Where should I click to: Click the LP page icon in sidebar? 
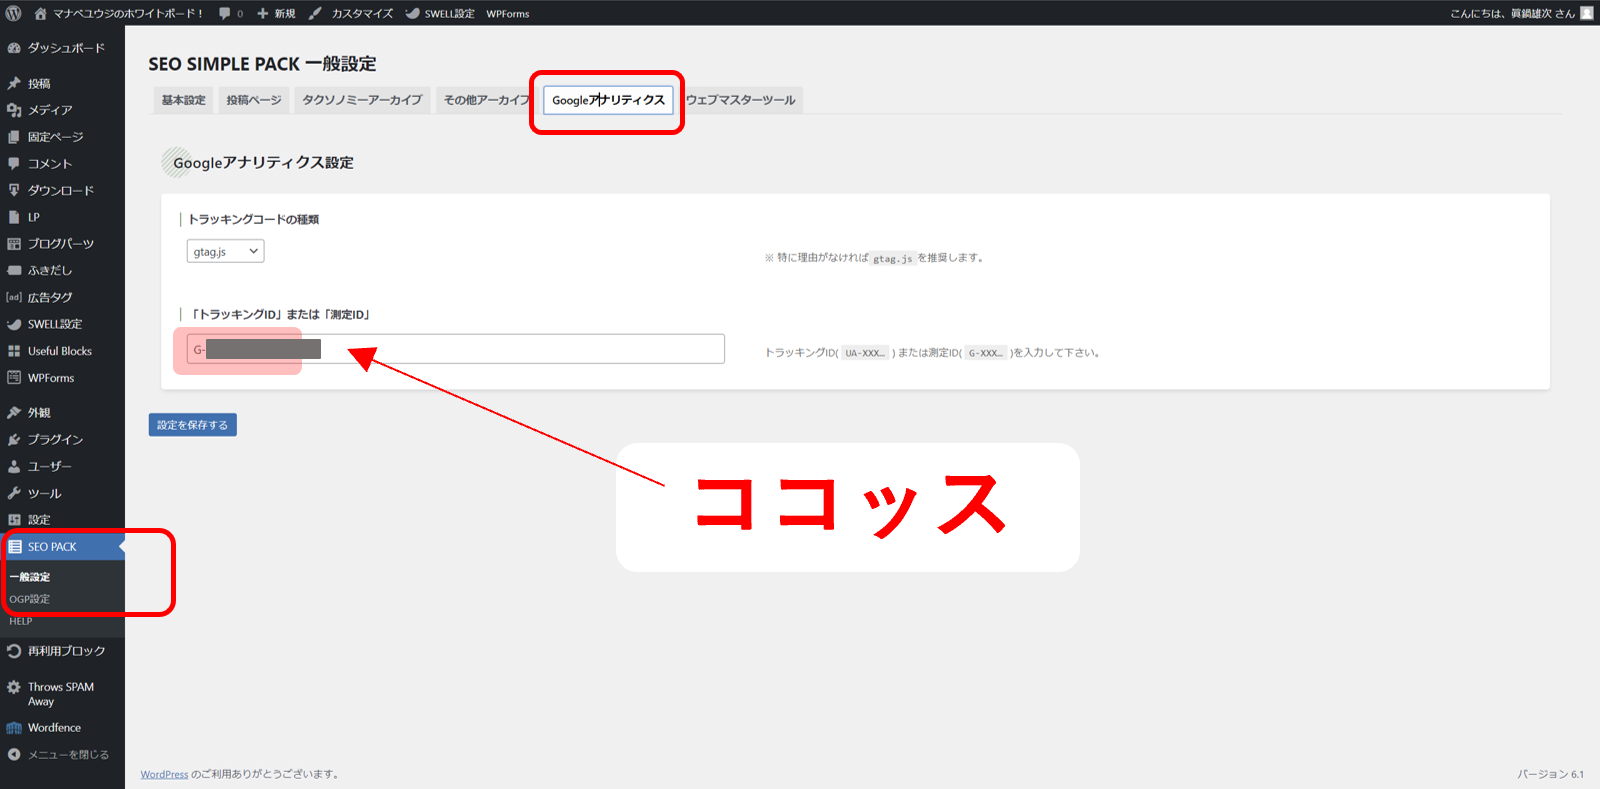14,217
